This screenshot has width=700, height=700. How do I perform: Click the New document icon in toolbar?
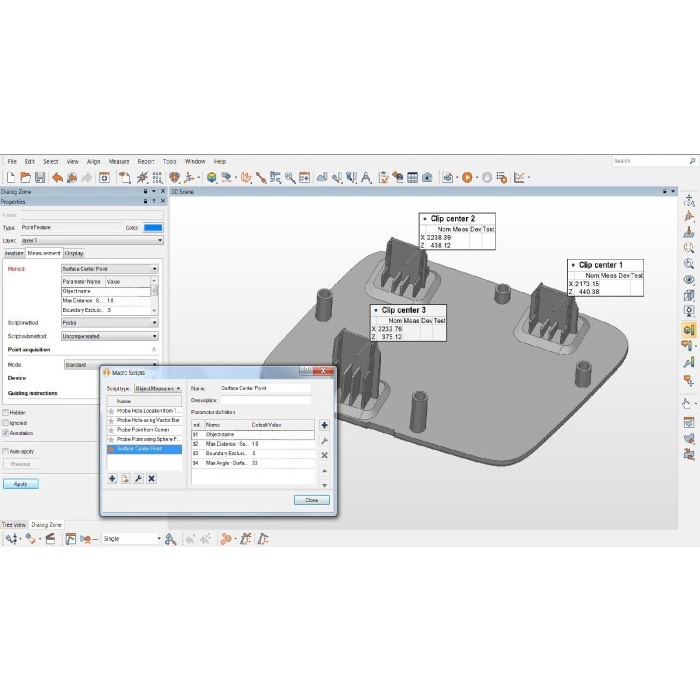pyautogui.click(x=10, y=177)
